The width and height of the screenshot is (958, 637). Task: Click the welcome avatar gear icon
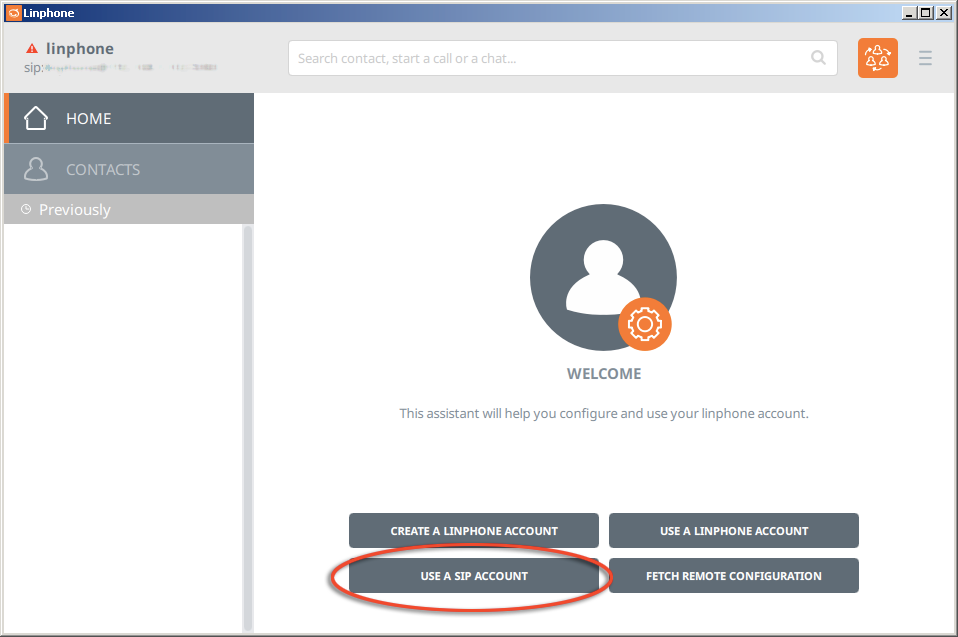(x=645, y=324)
